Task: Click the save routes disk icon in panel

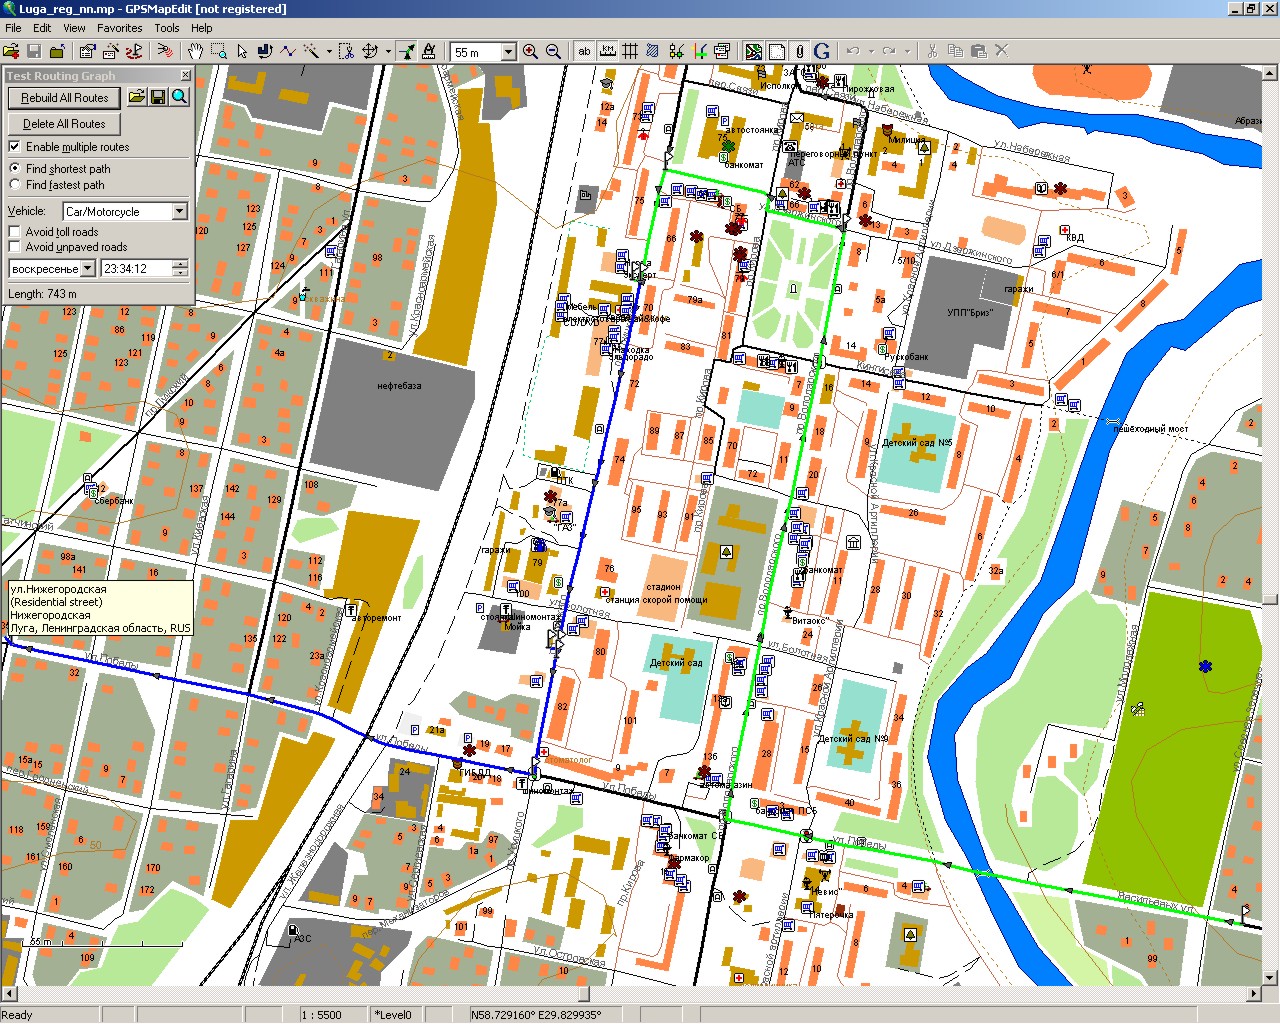Action: pyautogui.click(x=158, y=97)
